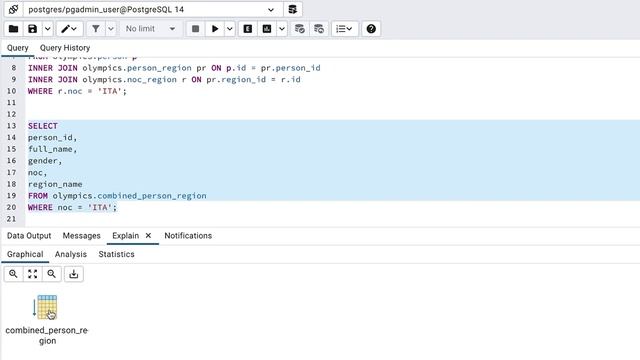This screenshot has height=360, width=640.
Task: Click line number 13 in gutter
Action: [11, 126]
